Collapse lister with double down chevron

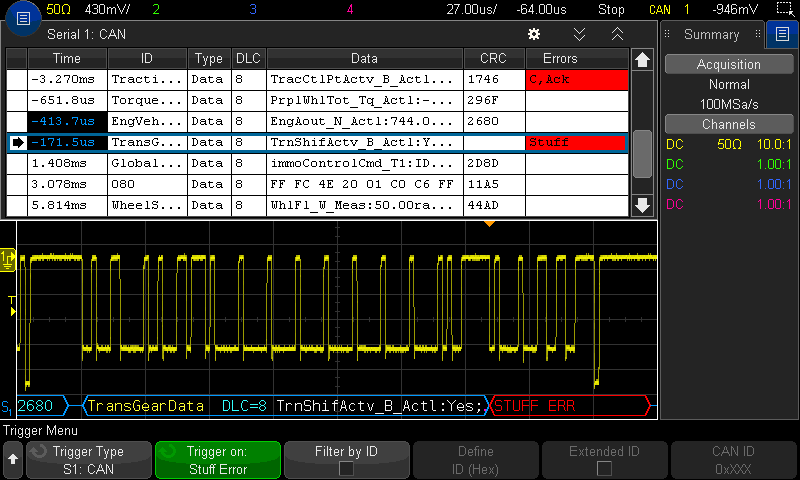coord(579,34)
